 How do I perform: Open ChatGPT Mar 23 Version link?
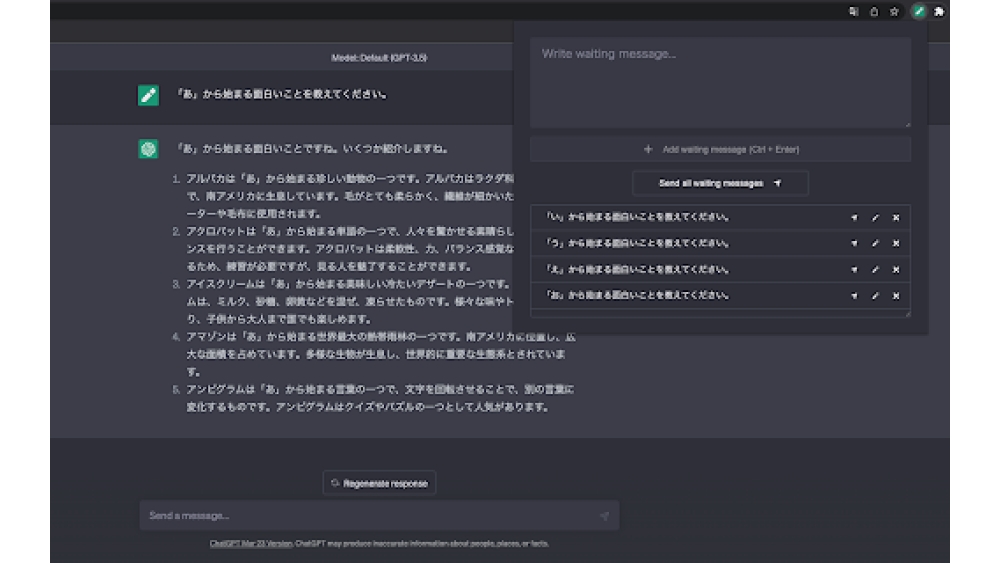coord(251,544)
